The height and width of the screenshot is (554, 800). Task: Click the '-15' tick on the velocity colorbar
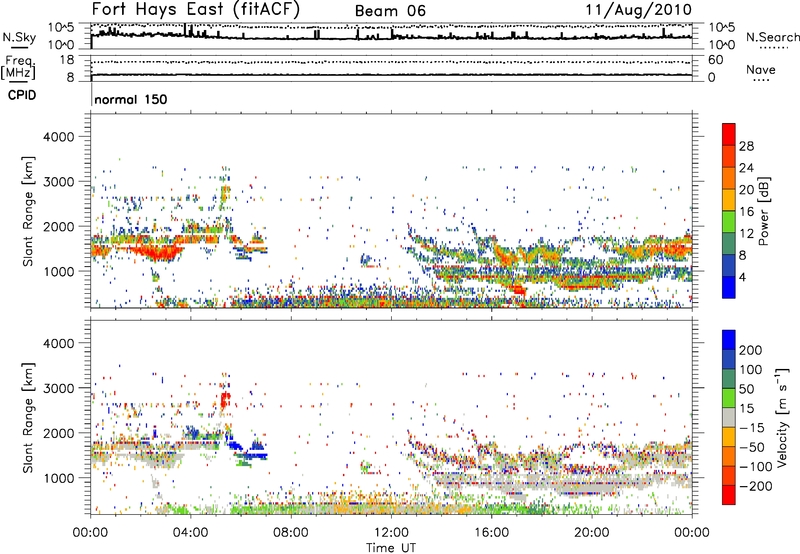[x=753, y=428]
